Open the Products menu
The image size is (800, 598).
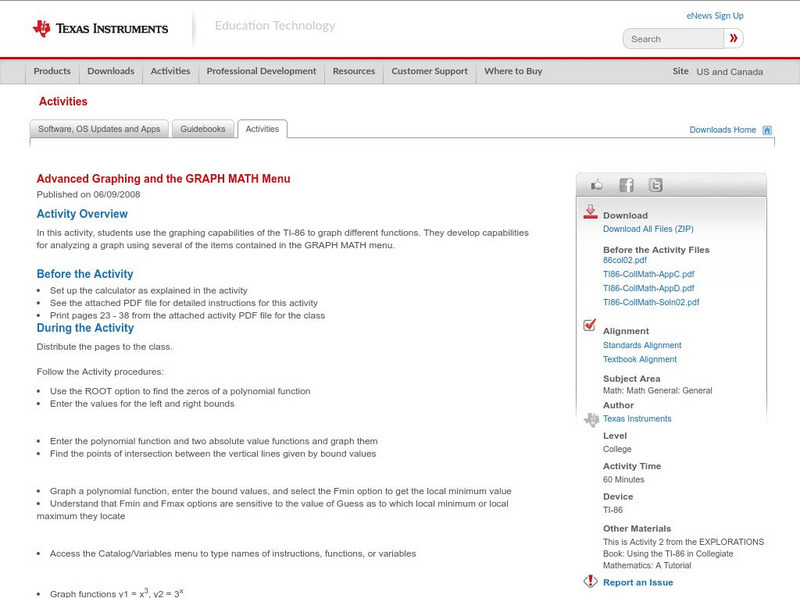click(x=52, y=71)
